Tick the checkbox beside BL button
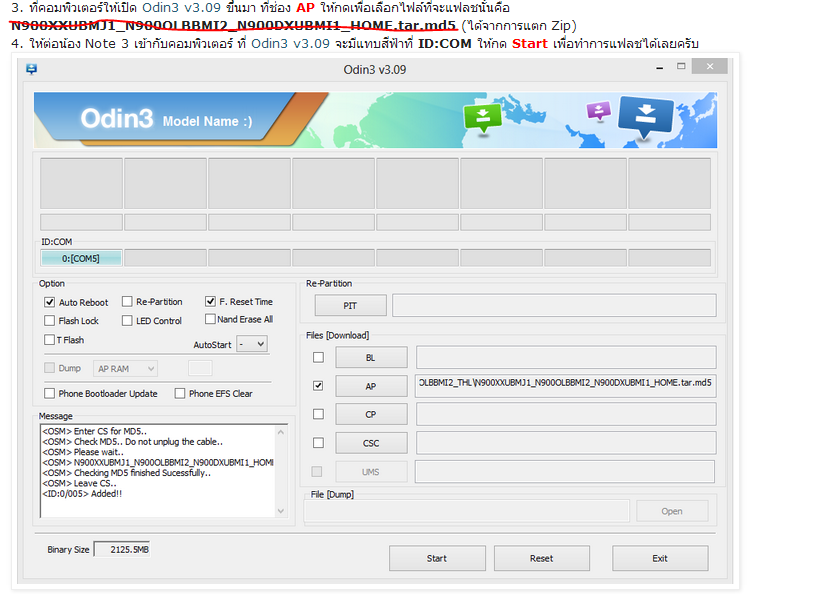 pyautogui.click(x=318, y=357)
